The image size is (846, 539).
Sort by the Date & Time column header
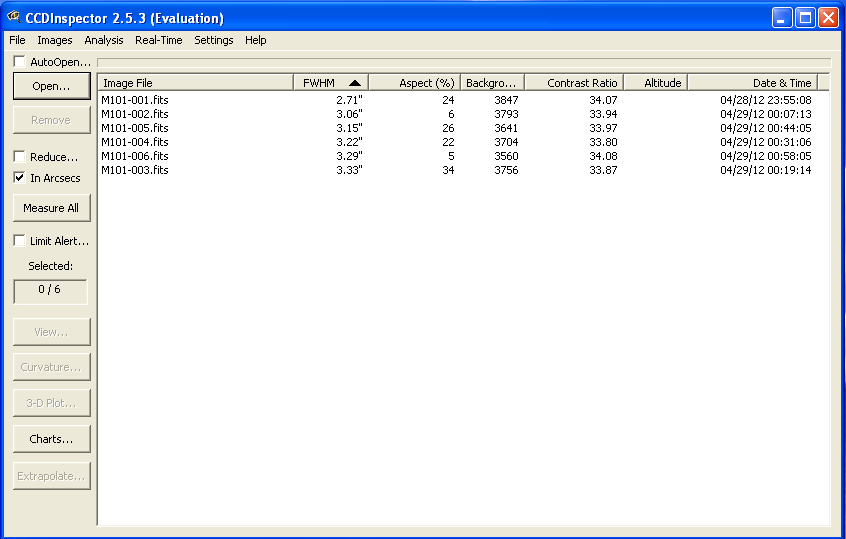coord(753,83)
